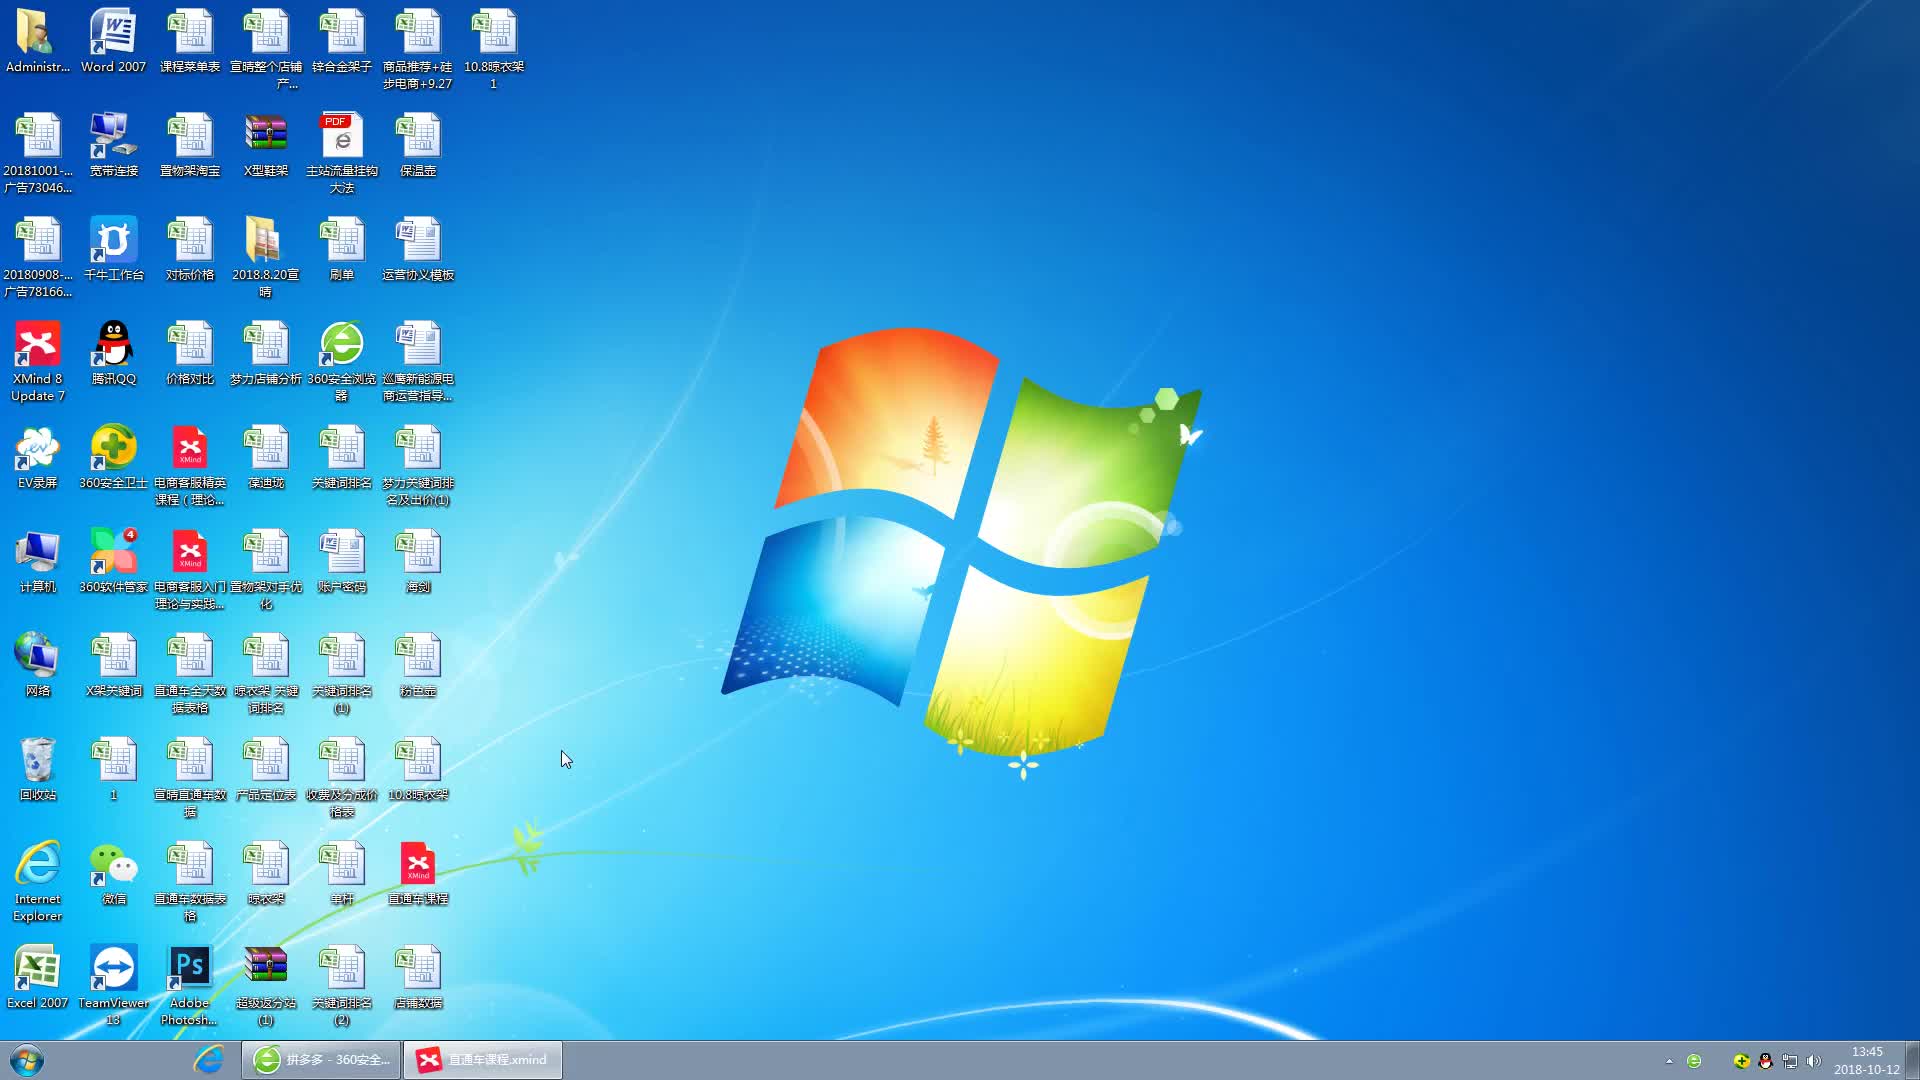
Task: Select the 网络 network icon
Action: [x=37, y=665]
